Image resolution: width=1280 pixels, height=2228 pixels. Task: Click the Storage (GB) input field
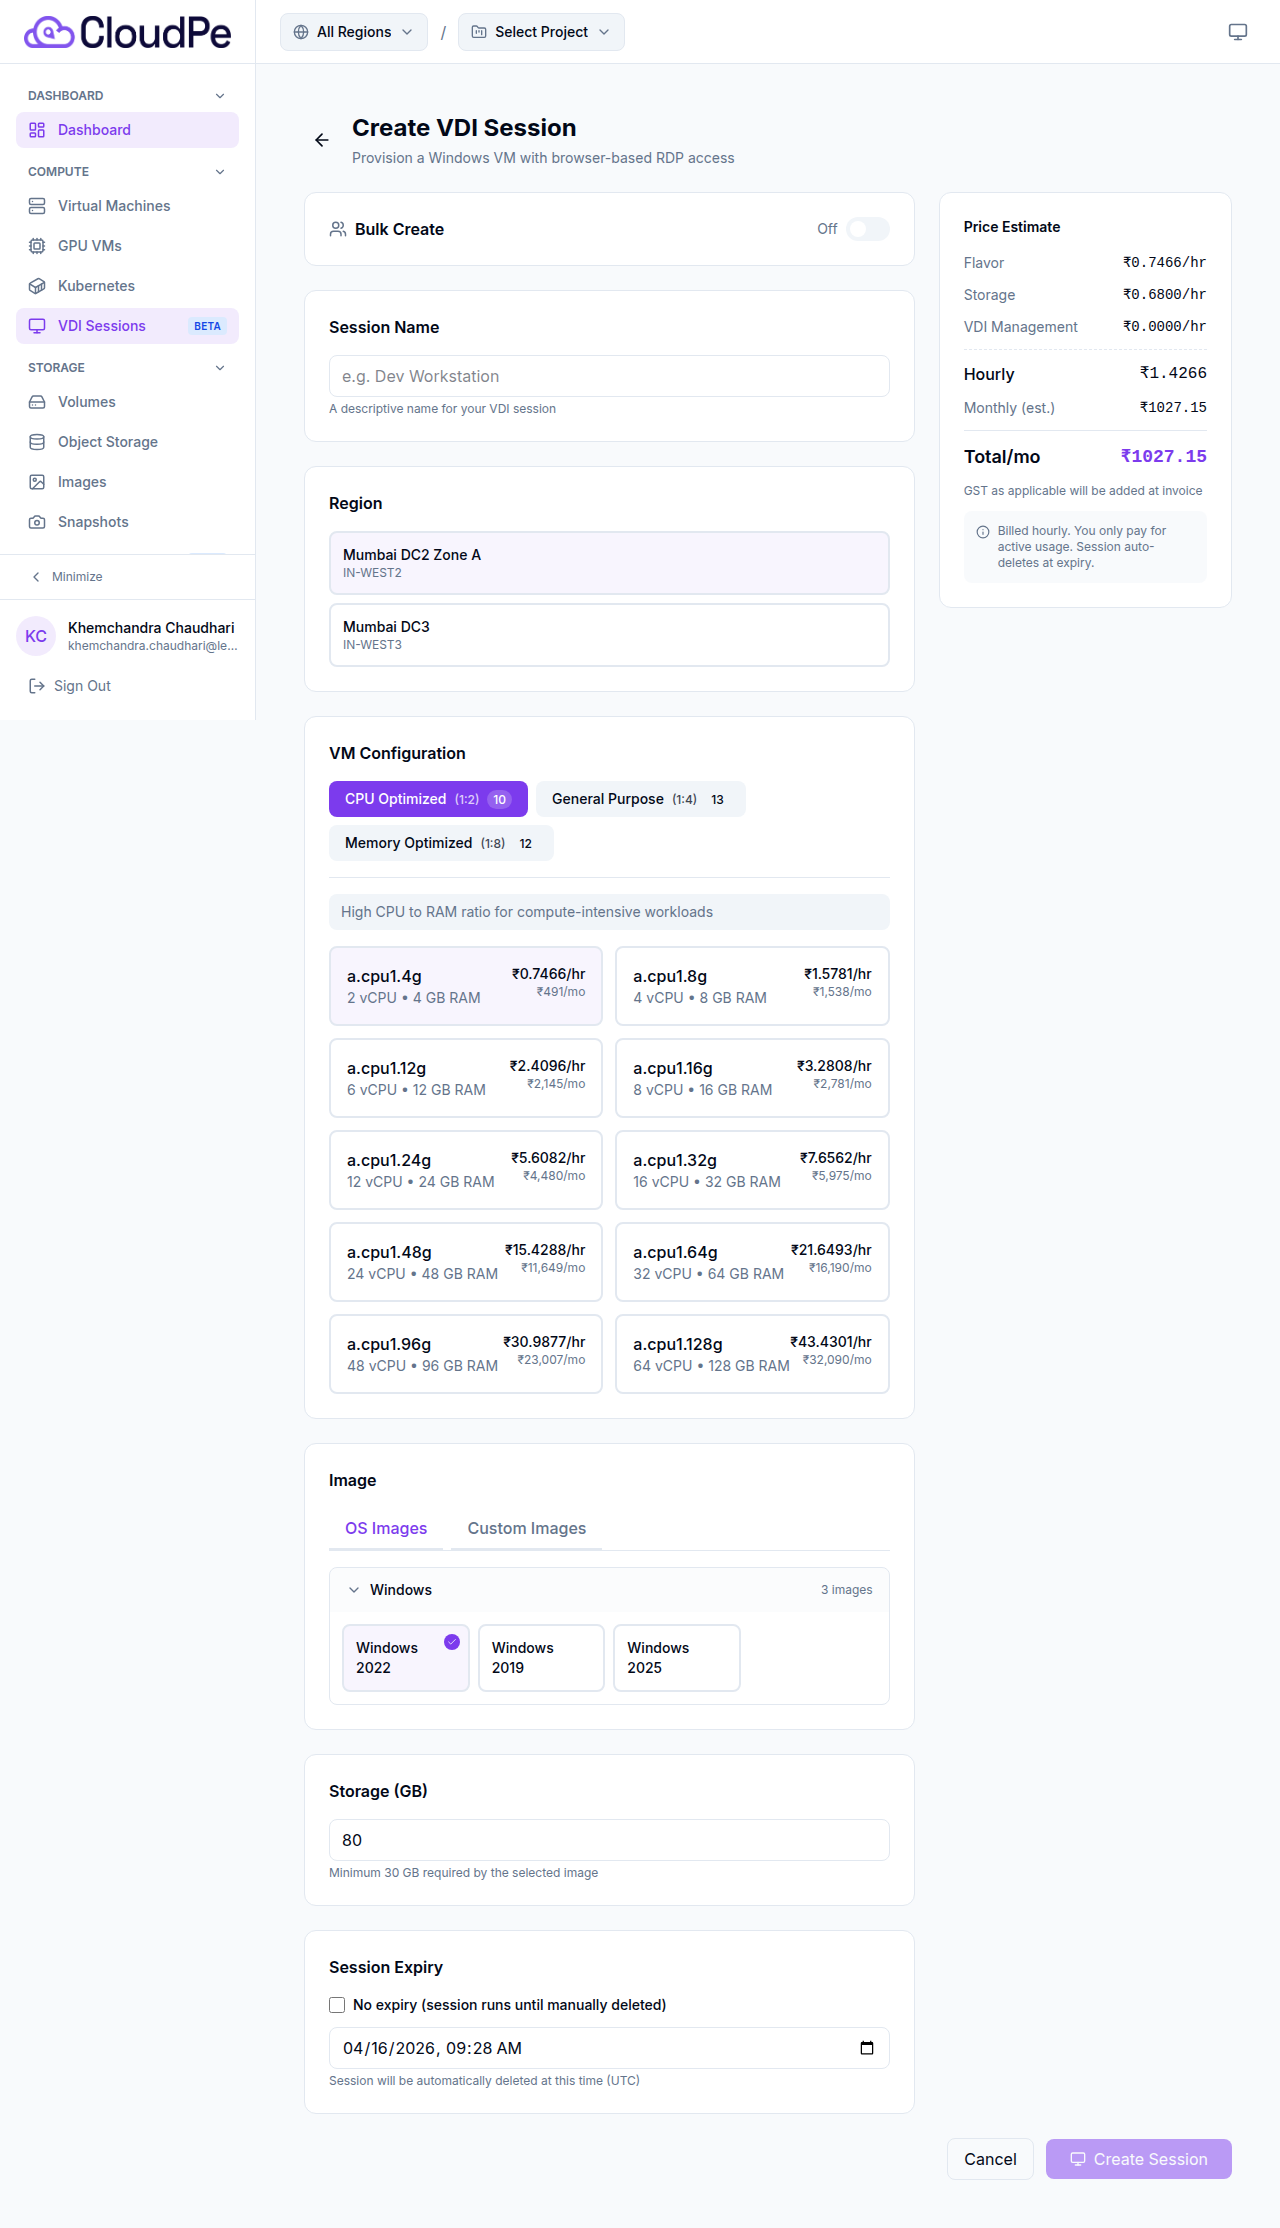609,1840
